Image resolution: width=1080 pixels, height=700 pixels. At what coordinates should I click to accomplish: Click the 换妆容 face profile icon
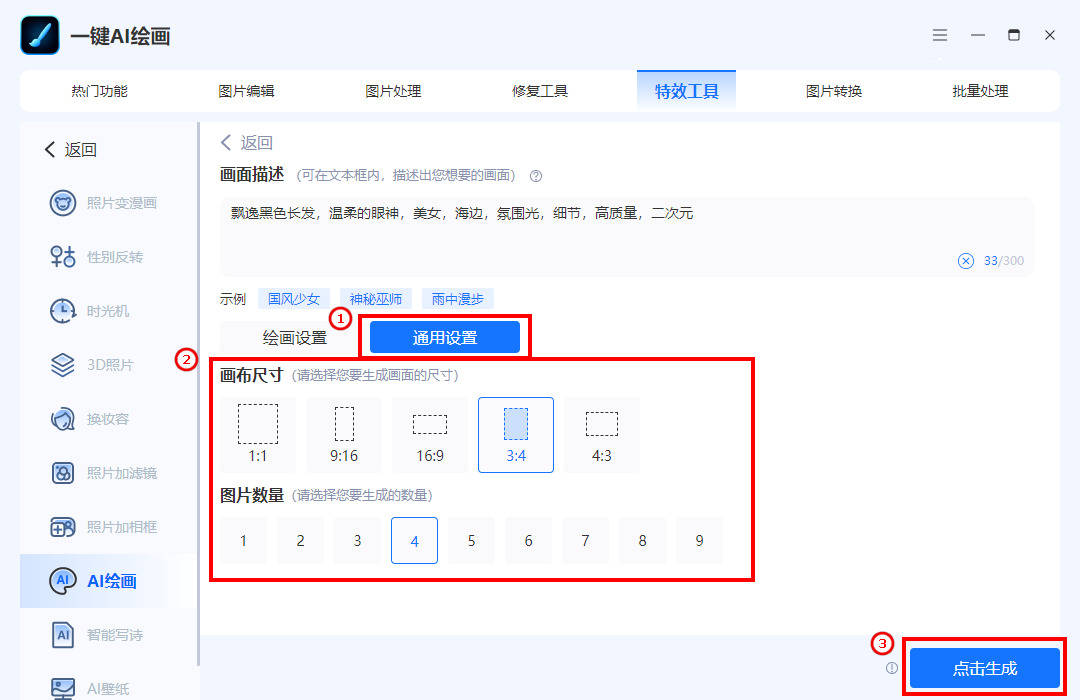[x=63, y=419]
